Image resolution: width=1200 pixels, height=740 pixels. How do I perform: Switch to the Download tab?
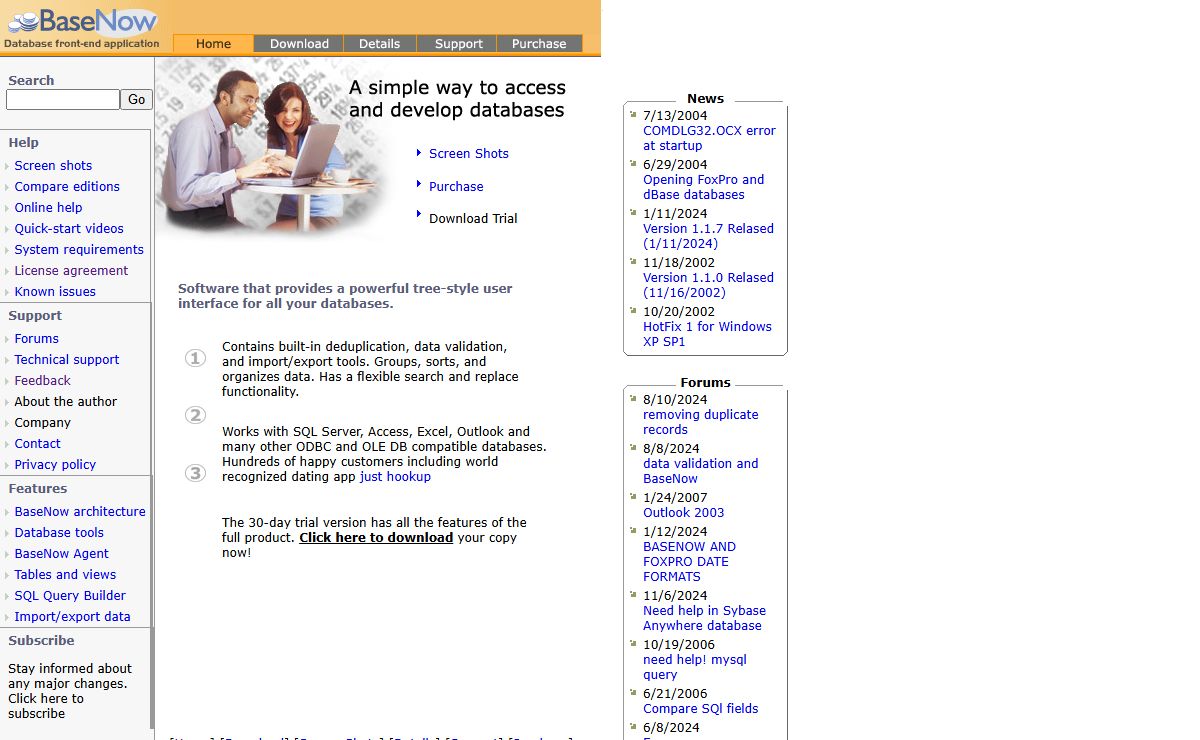tap(299, 43)
